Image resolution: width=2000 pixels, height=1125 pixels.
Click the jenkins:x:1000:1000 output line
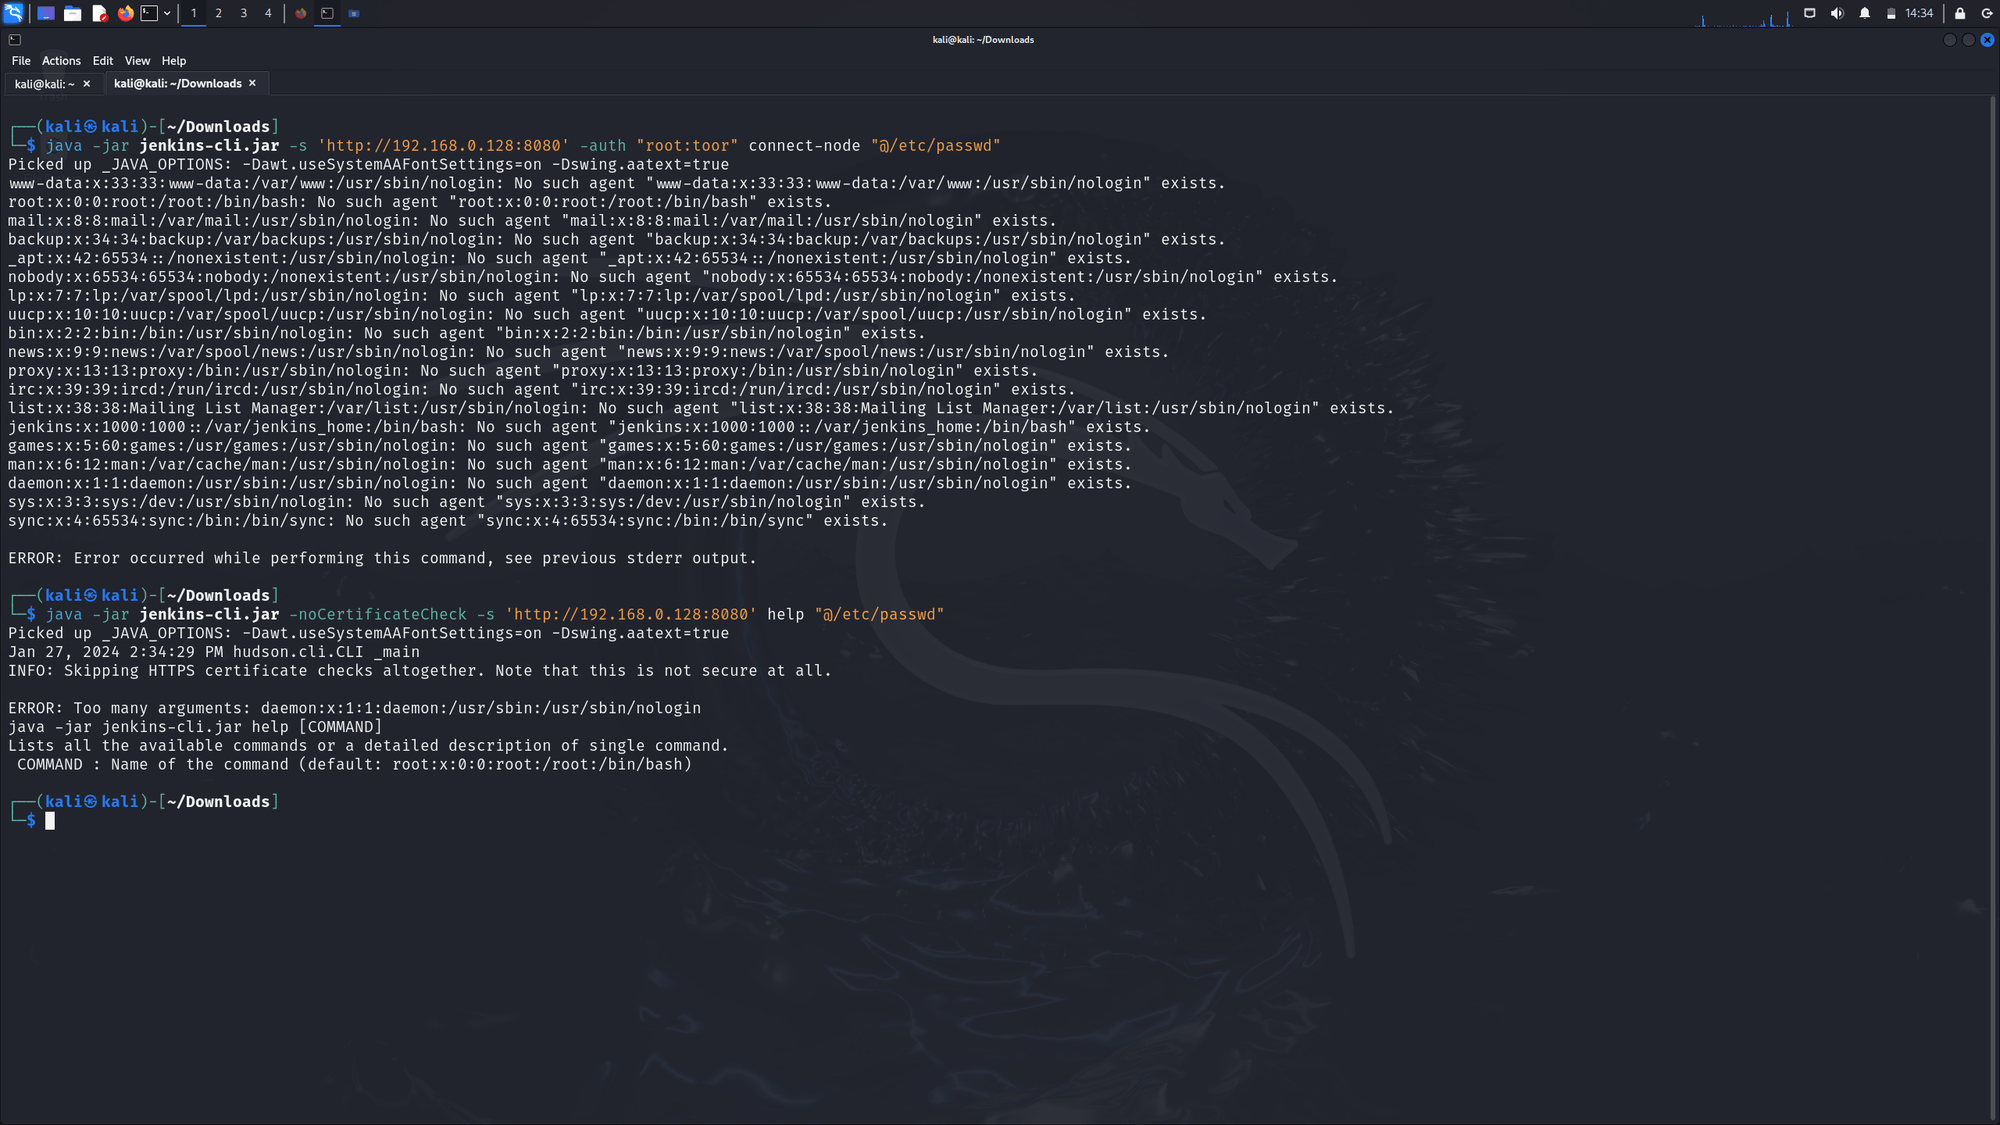coord(579,427)
